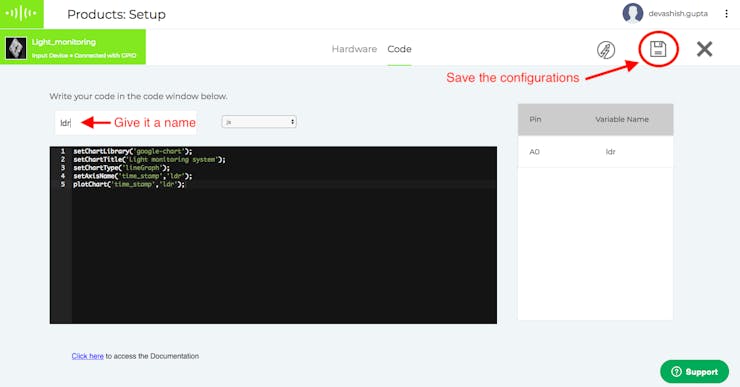
Task: Click the 'Click here' documentation link
Action: click(x=88, y=356)
